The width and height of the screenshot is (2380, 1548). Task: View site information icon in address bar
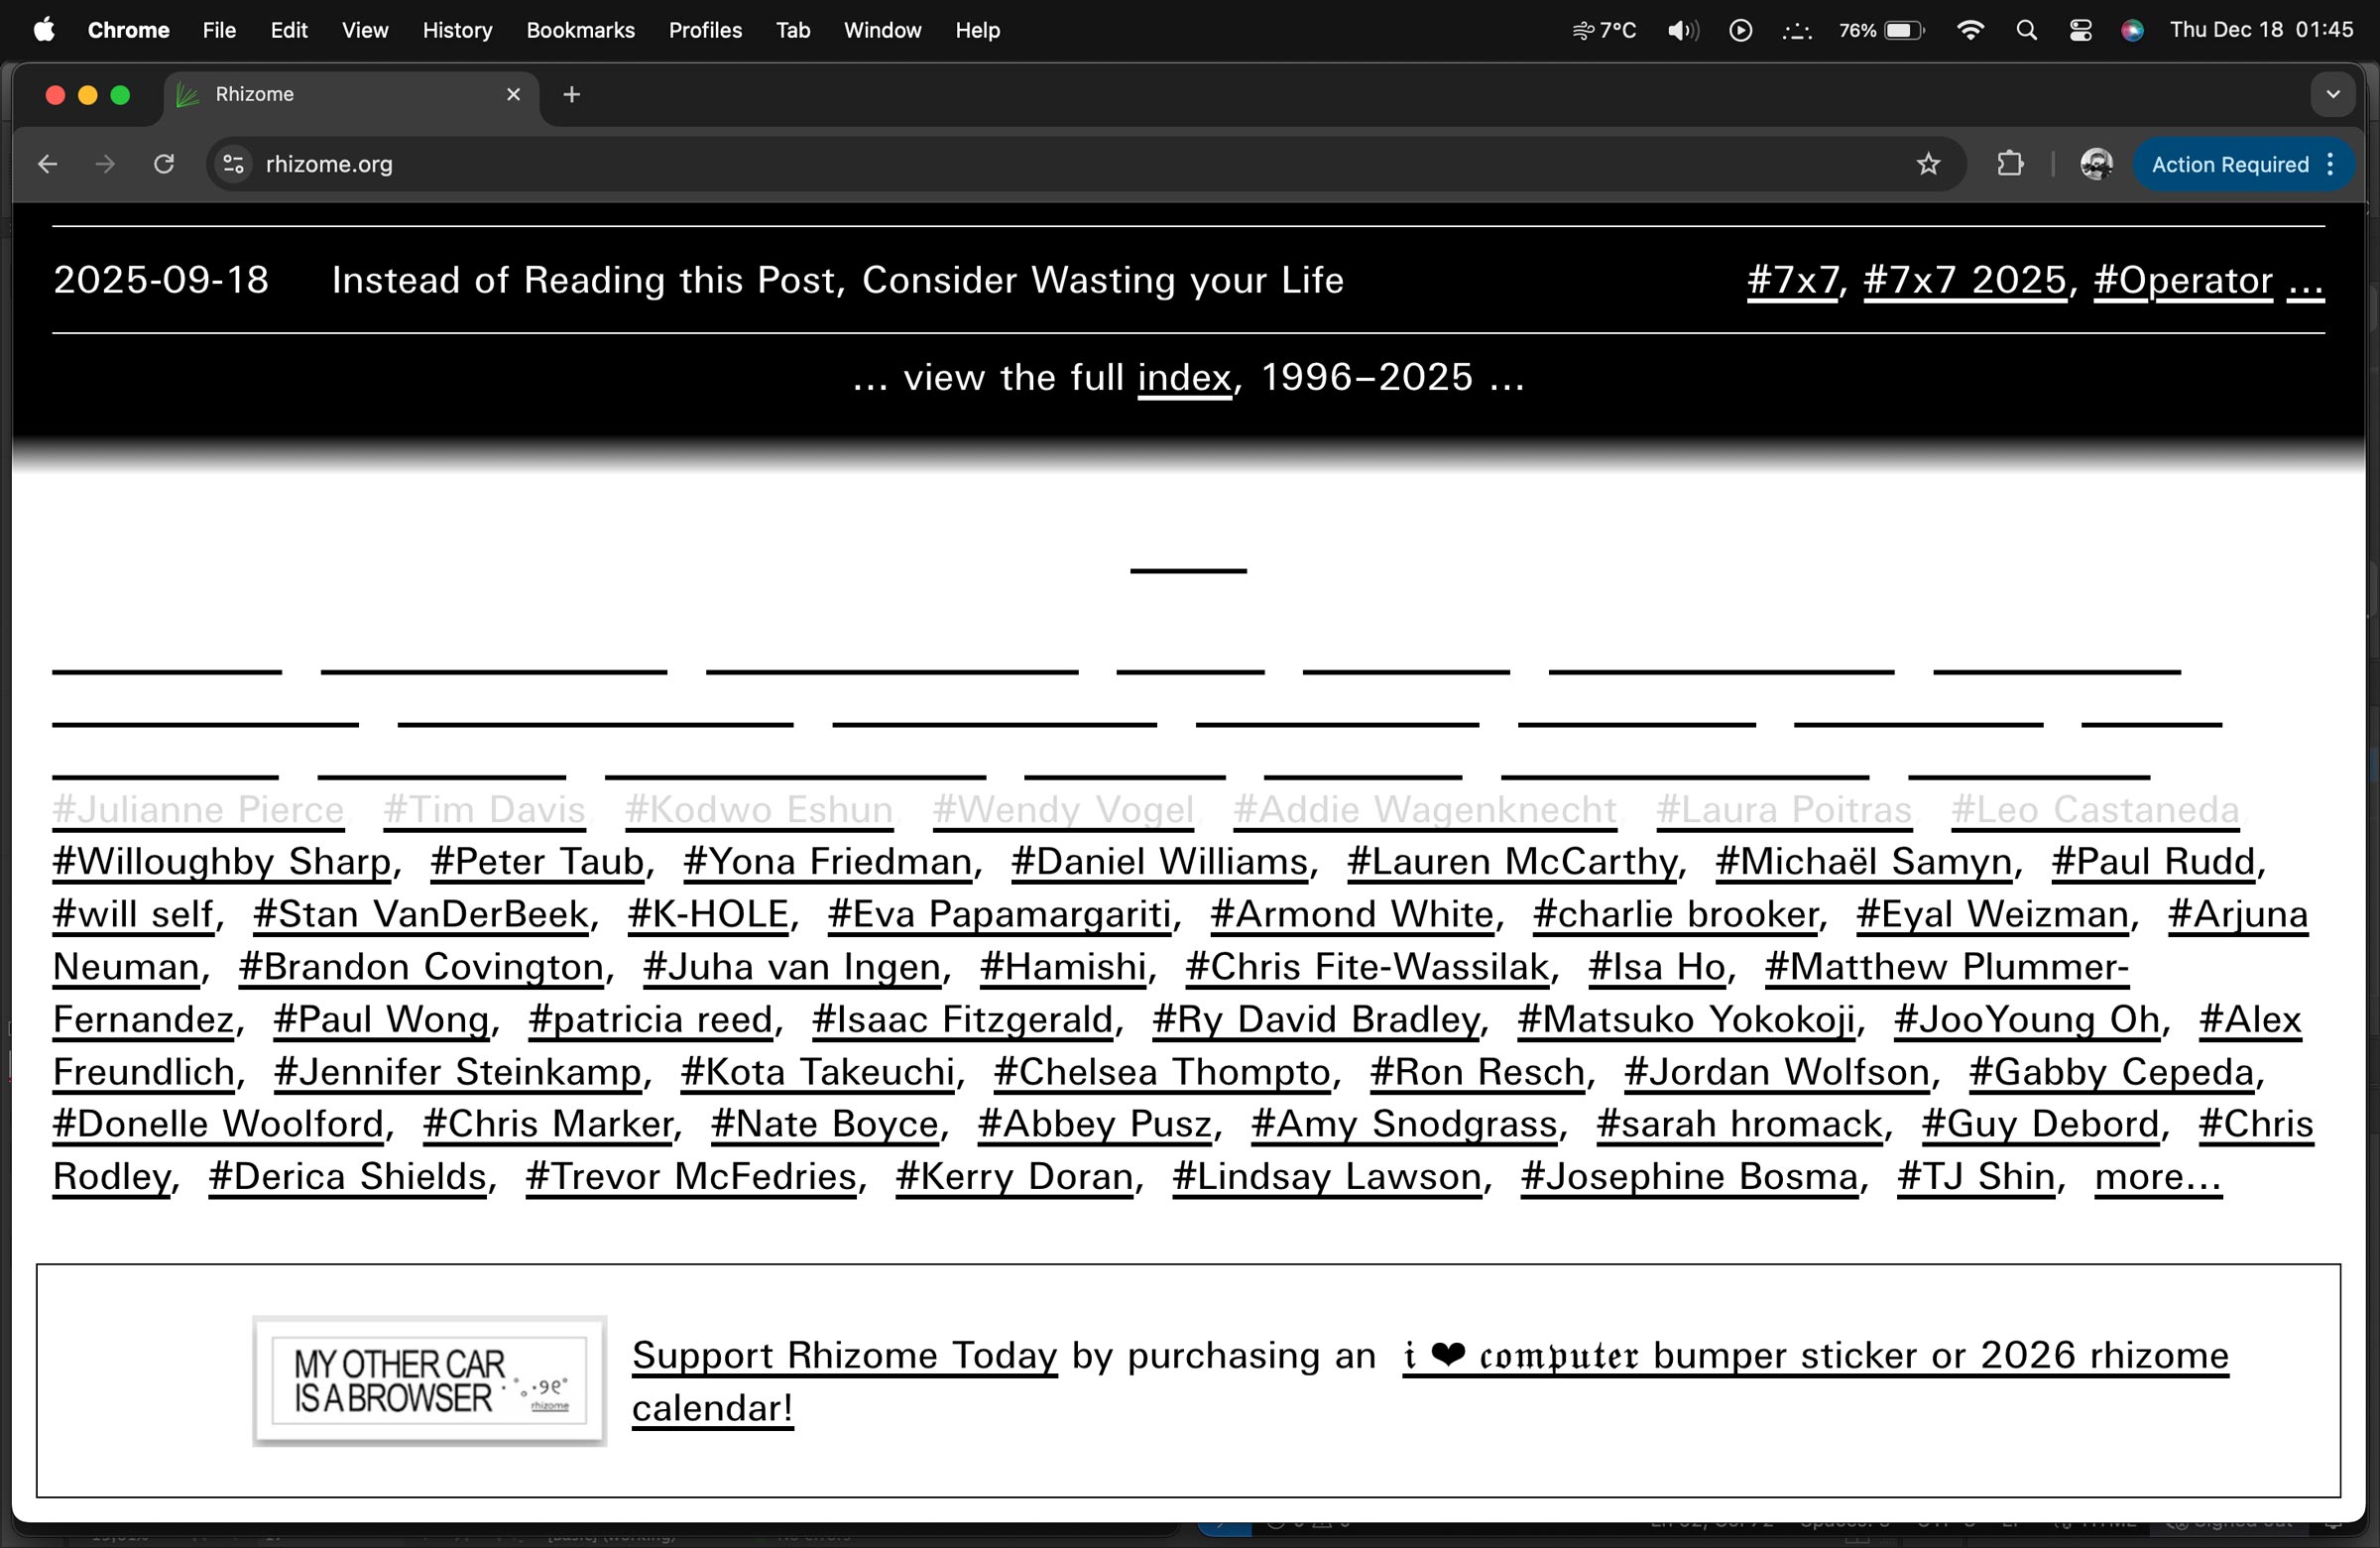pos(233,164)
